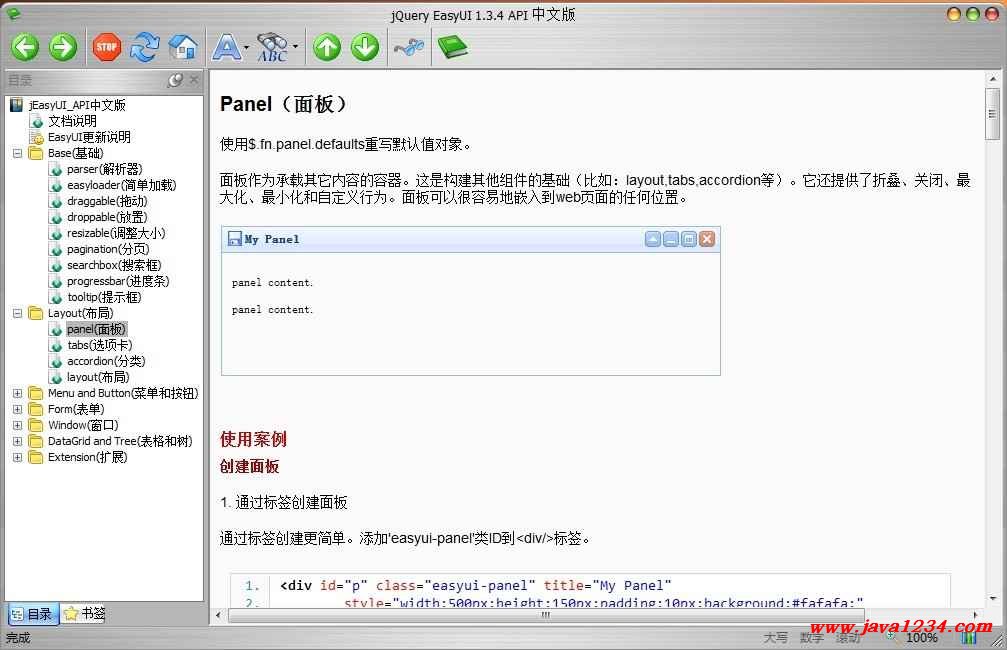Switch to 书签 bookmarks tab
1007x650 pixels.
(x=84, y=613)
